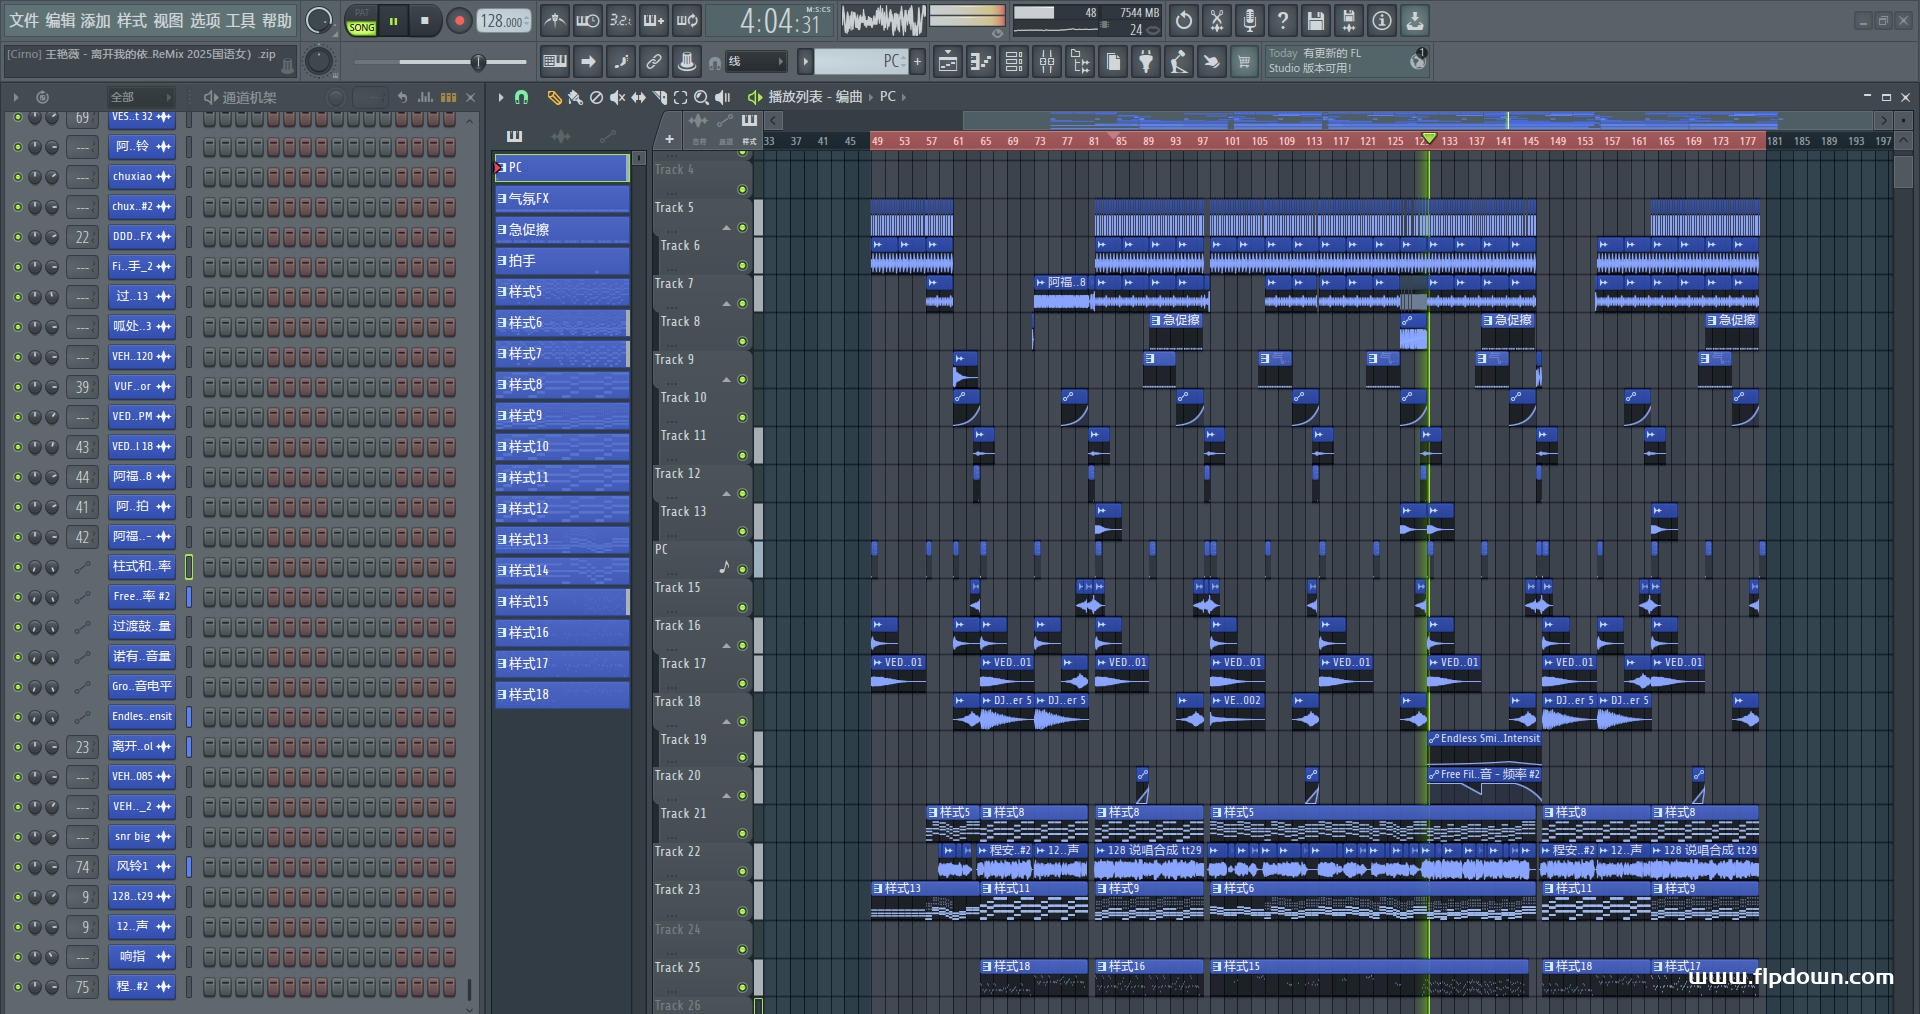1920x1014 pixels.
Task: Open the 添加 menu
Action: (96, 21)
